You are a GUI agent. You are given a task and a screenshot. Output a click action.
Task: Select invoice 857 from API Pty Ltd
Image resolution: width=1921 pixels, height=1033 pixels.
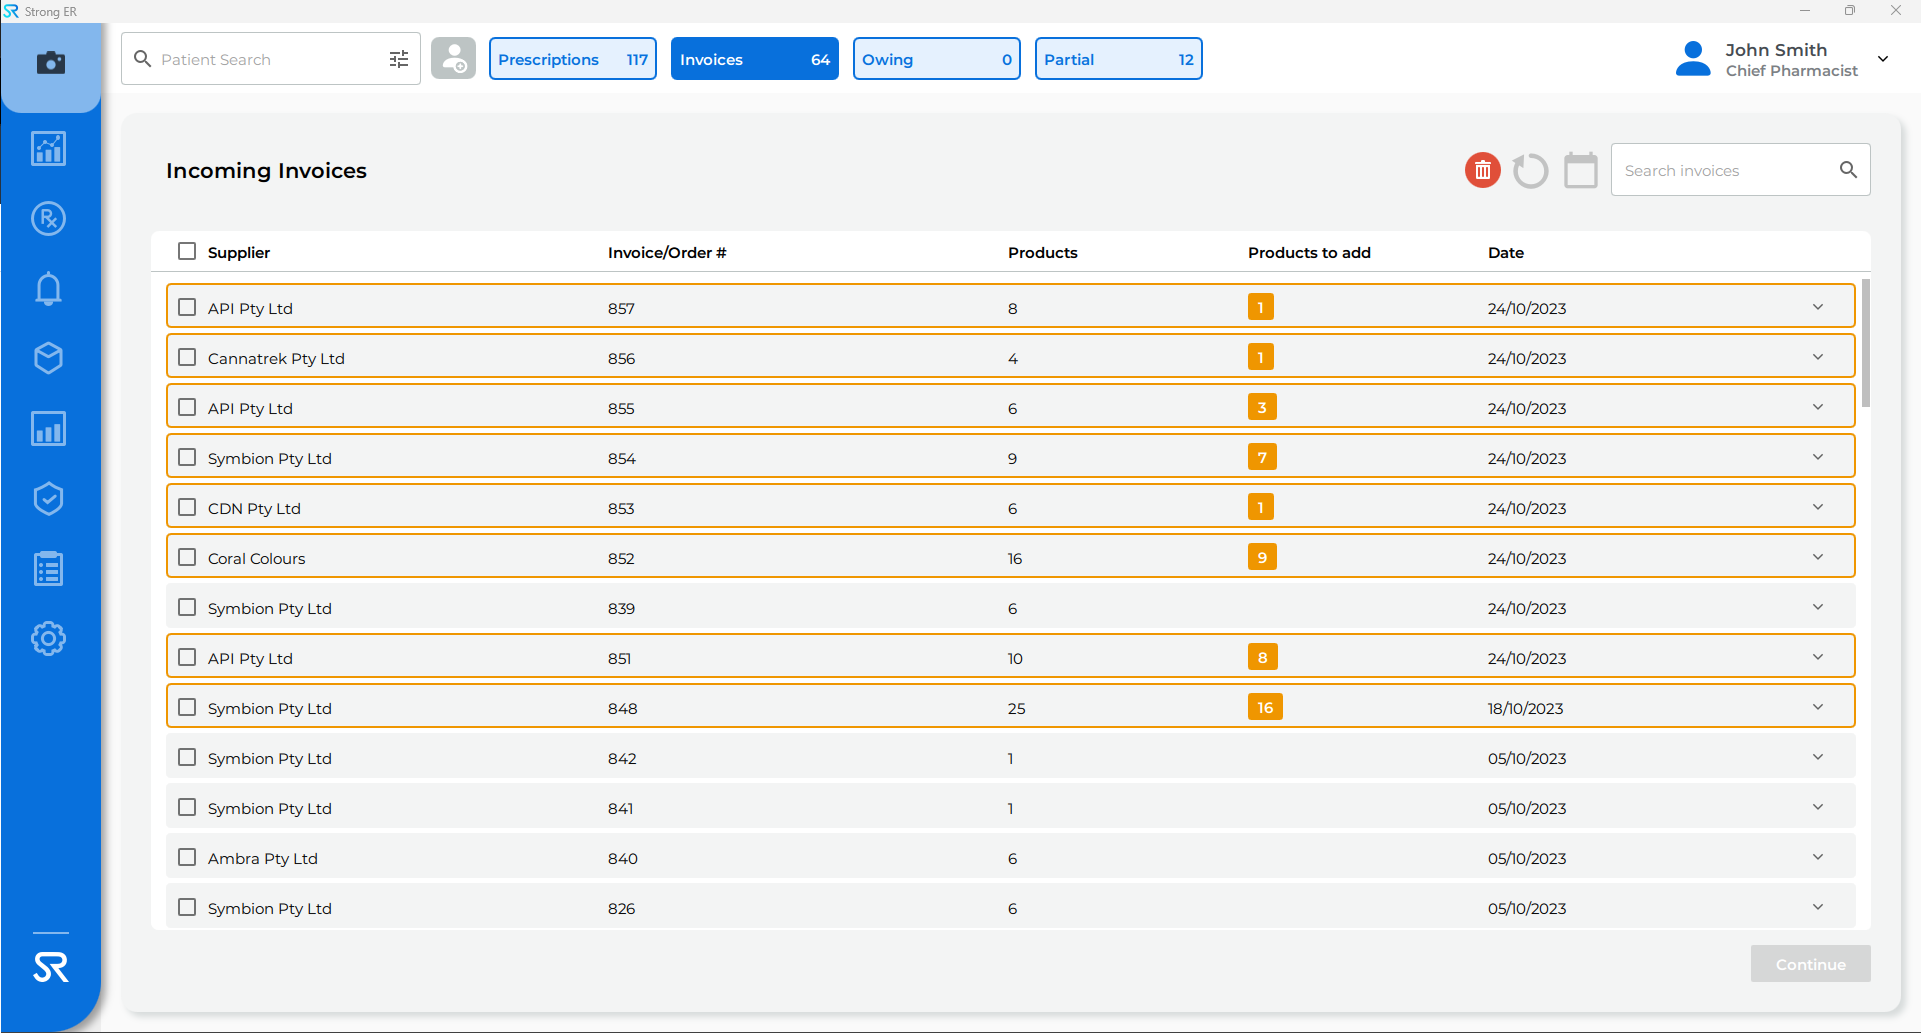point(187,306)
